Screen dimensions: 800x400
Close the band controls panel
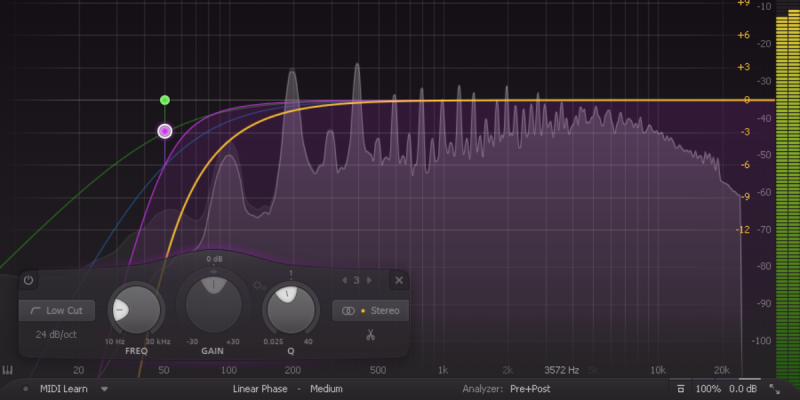tap(398, 281)
